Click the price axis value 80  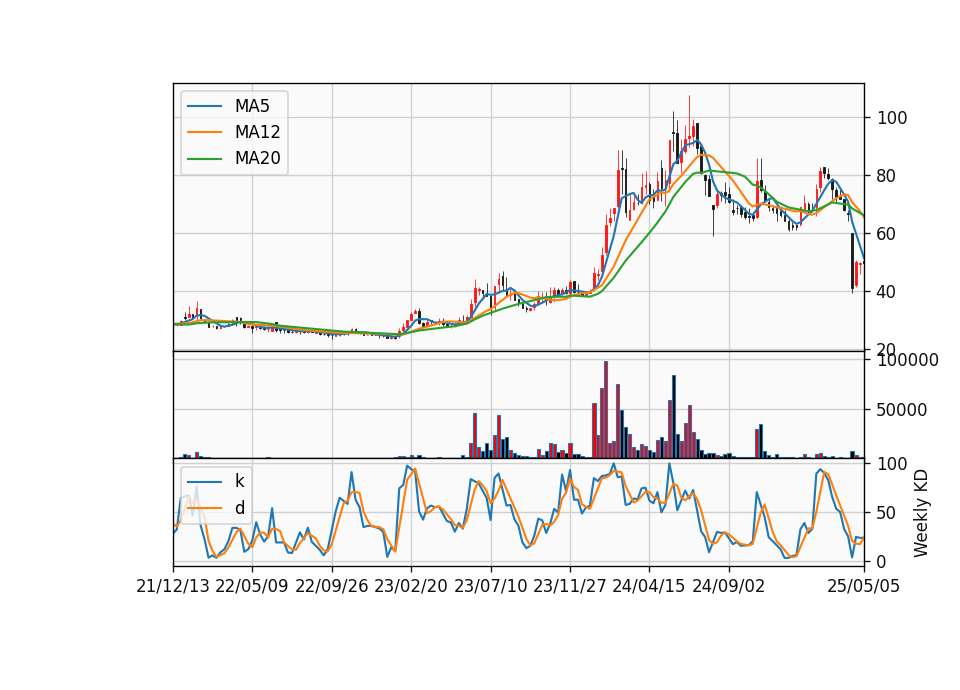[886, 176]
